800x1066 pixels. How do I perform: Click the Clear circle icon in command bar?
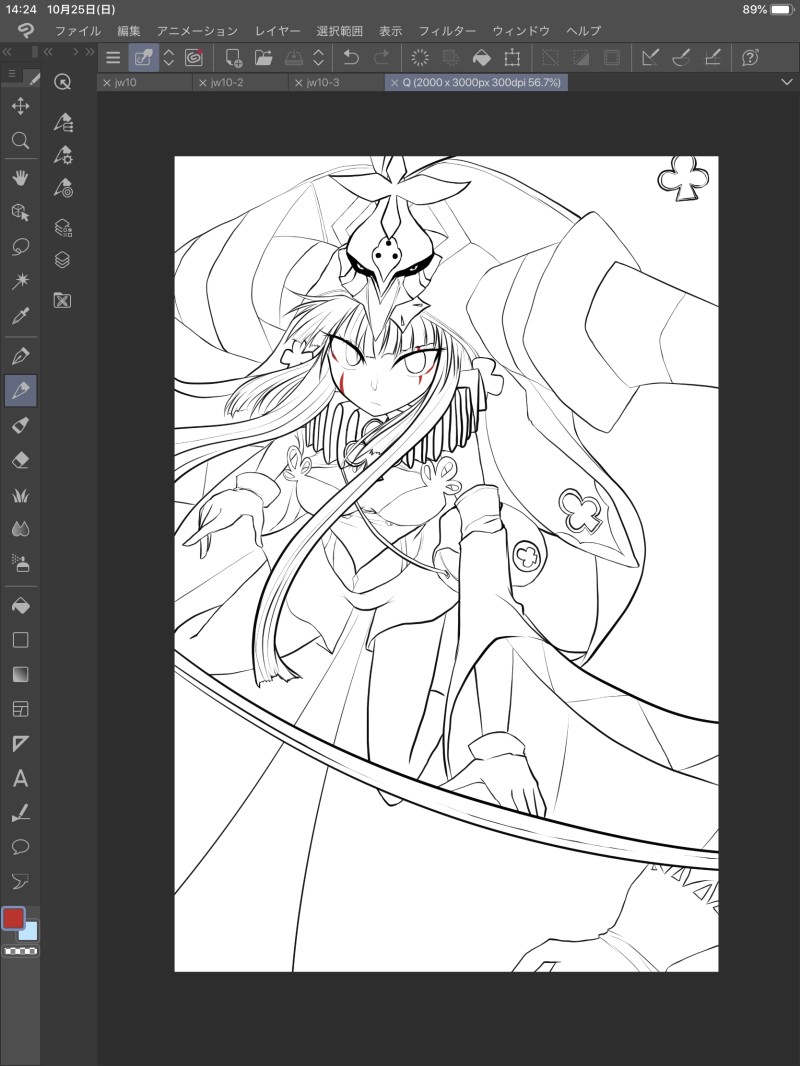coord(420,58)
